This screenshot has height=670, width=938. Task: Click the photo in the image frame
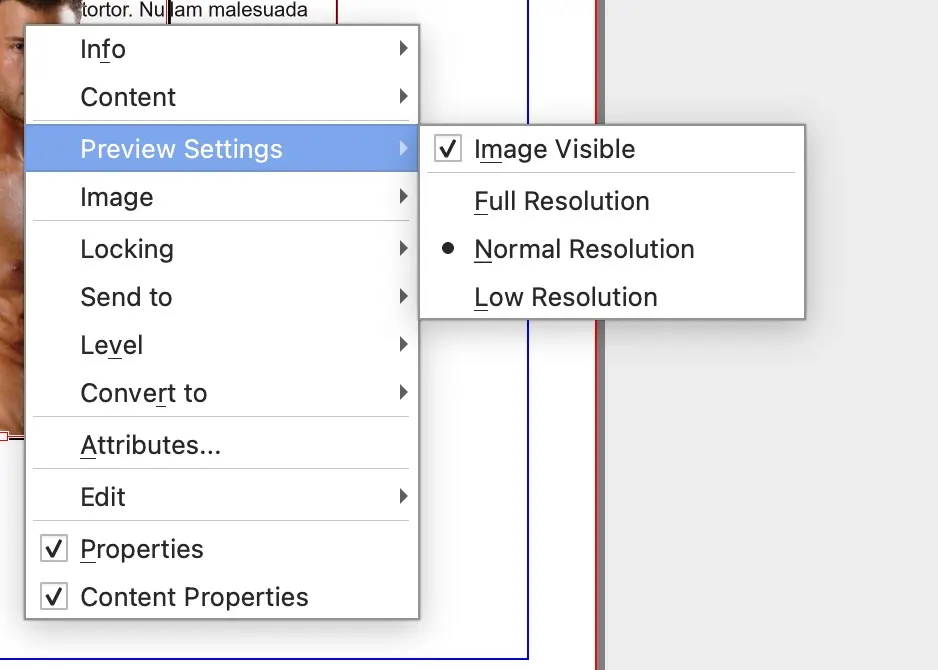11,250
